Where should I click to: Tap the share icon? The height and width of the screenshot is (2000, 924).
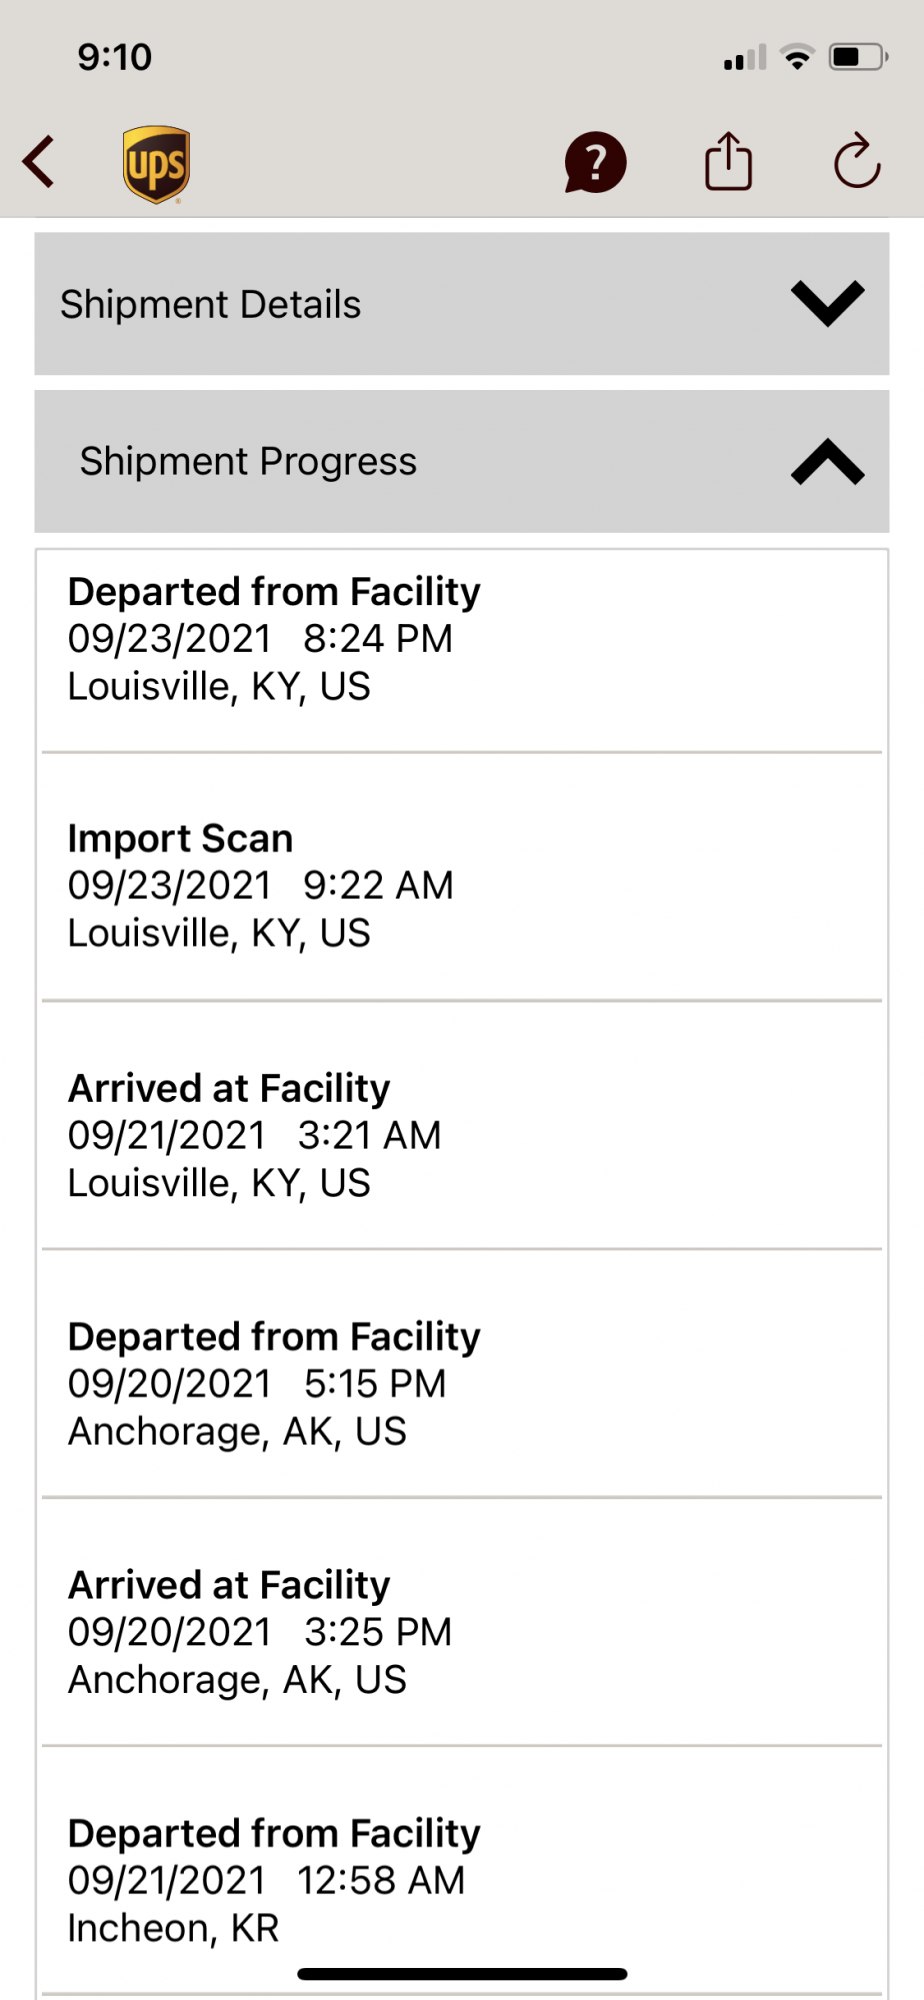click(x=728, y=162)
